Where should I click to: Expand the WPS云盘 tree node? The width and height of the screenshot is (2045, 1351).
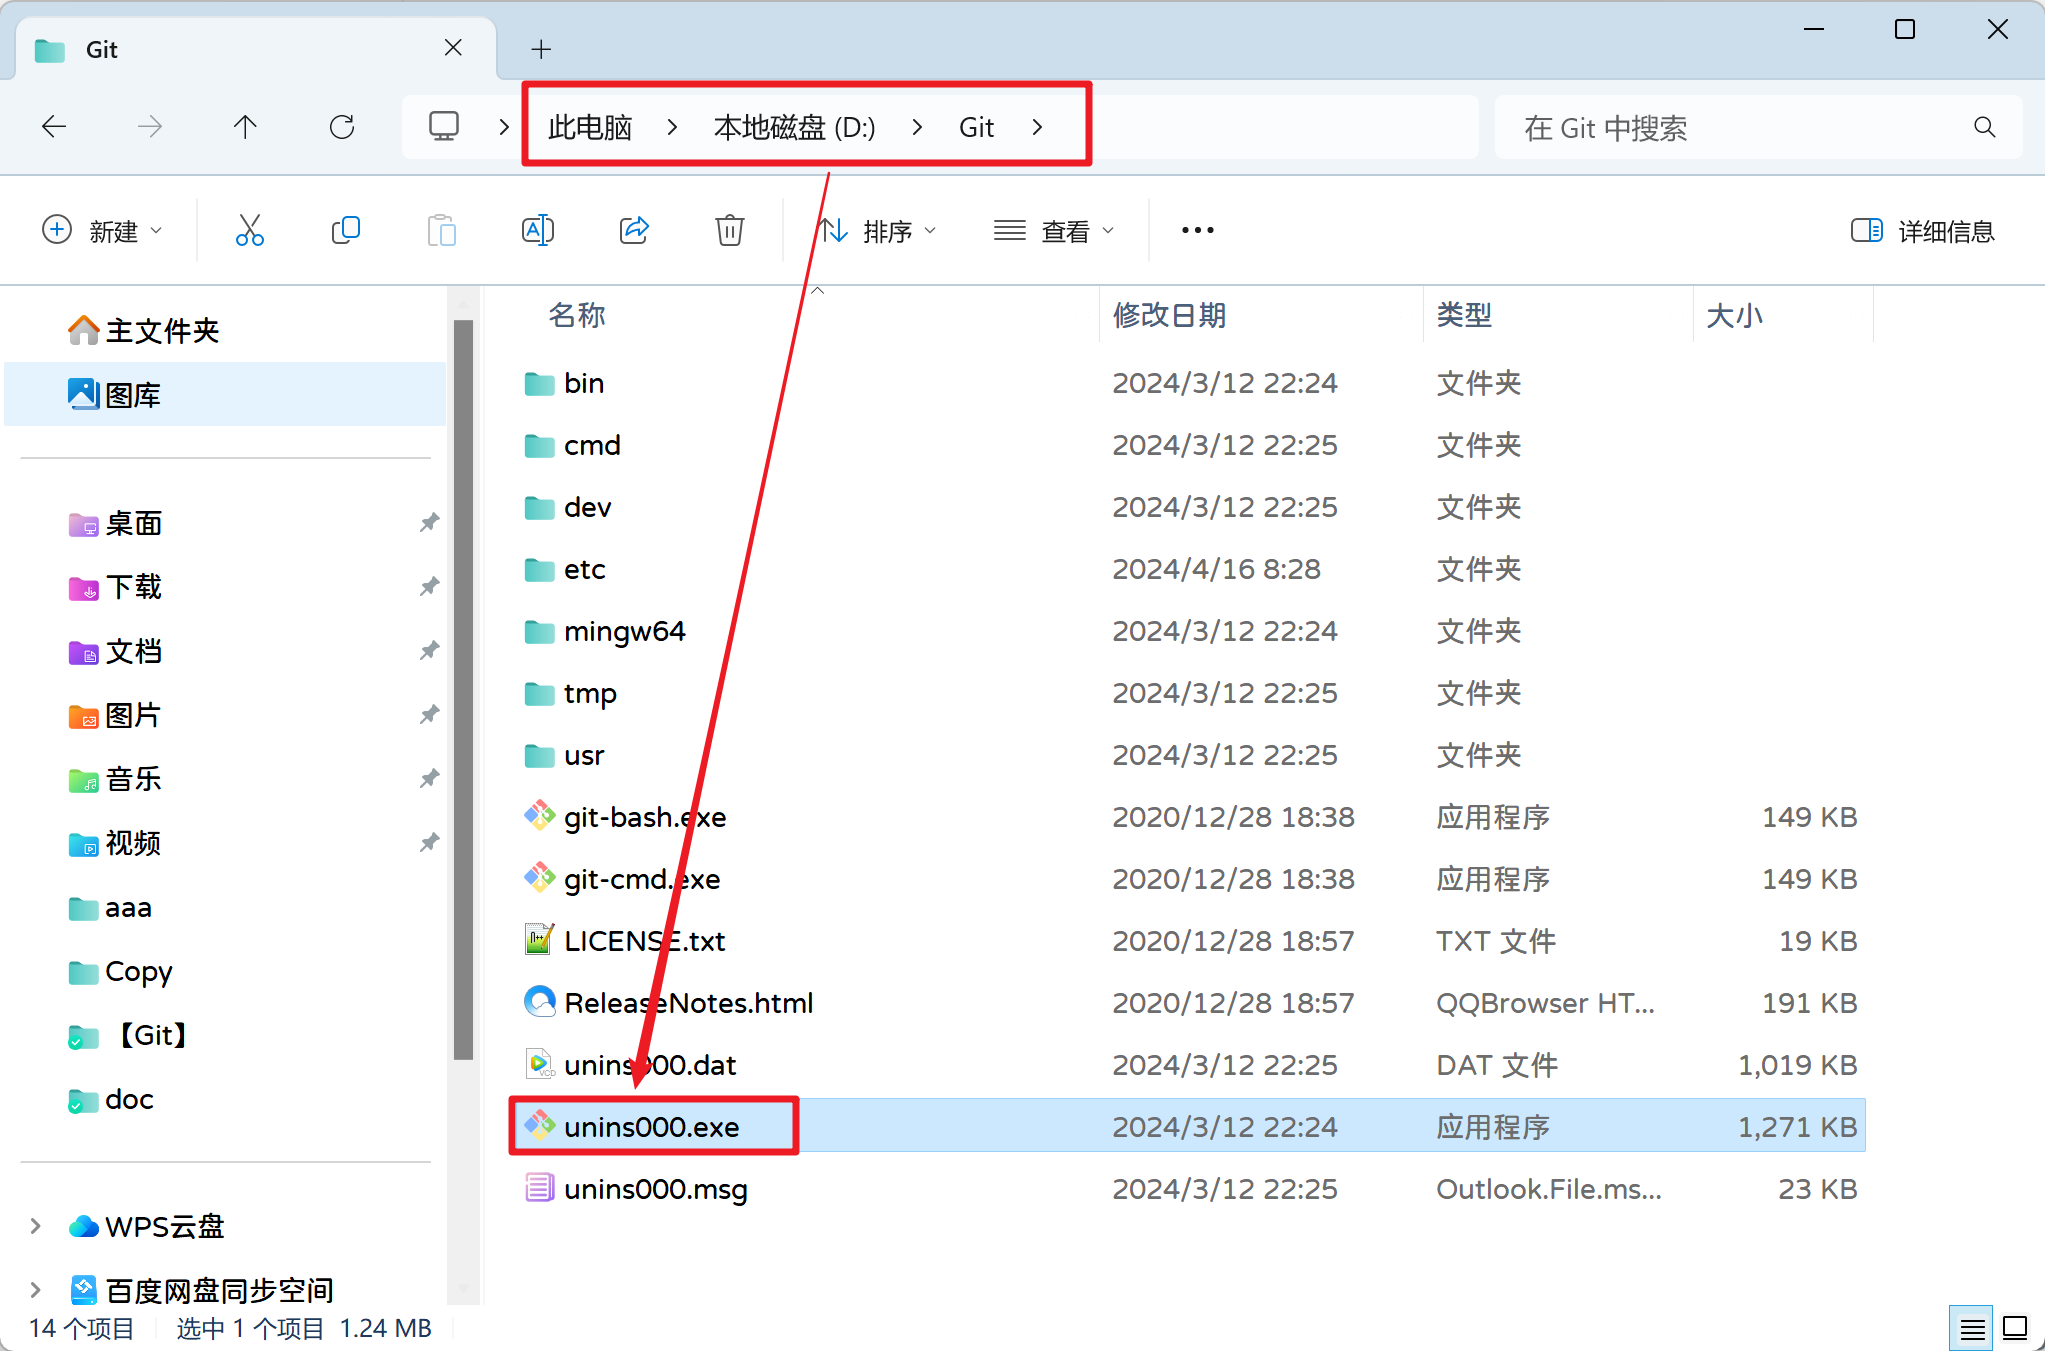coord(36,1226)
